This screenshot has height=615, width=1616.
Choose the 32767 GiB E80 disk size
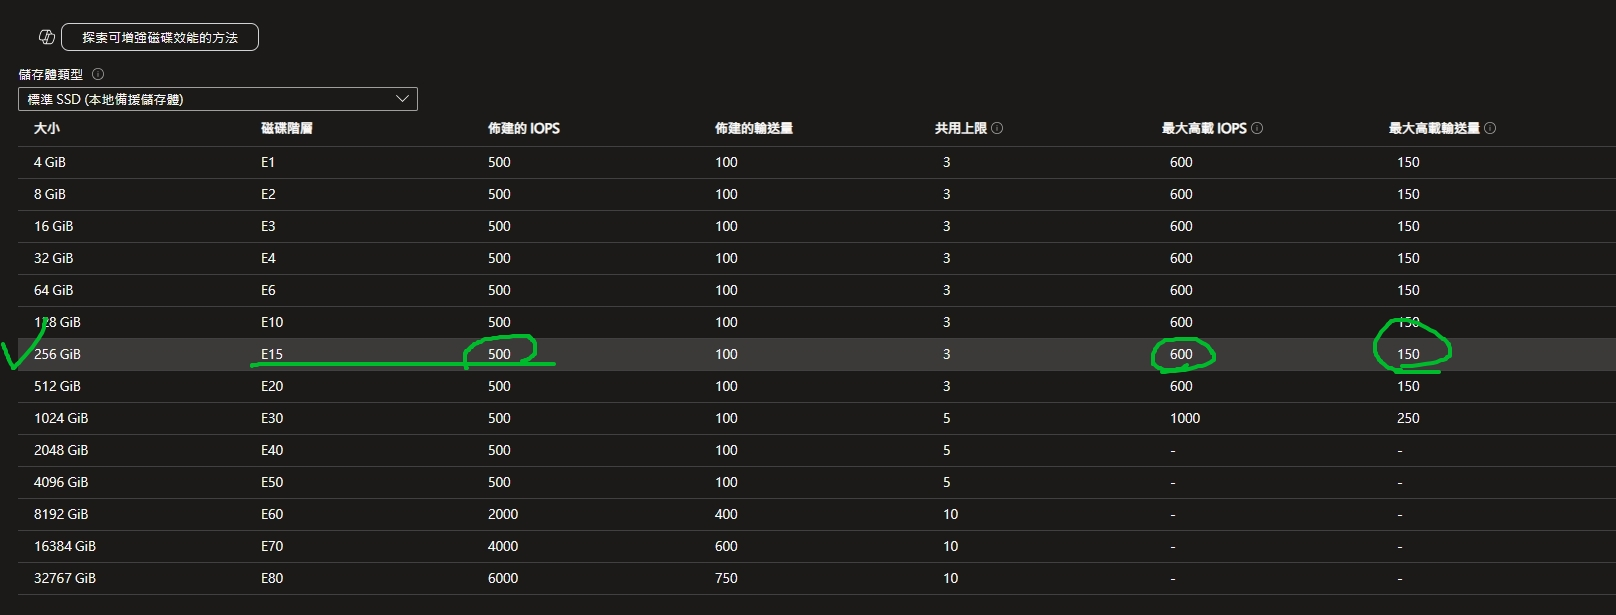(x=65, y=578)
